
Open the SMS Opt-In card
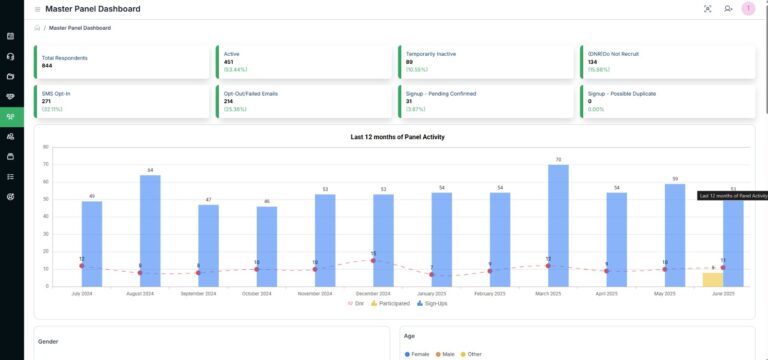(121, 101)
